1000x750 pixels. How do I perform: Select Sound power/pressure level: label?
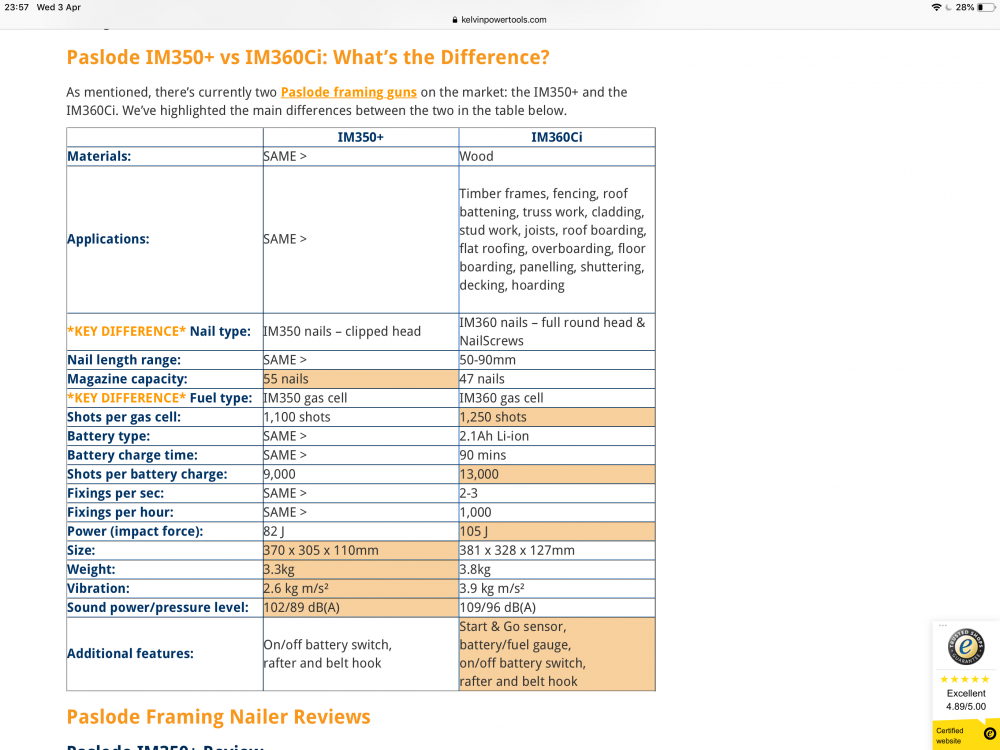(x=158, y=608)
